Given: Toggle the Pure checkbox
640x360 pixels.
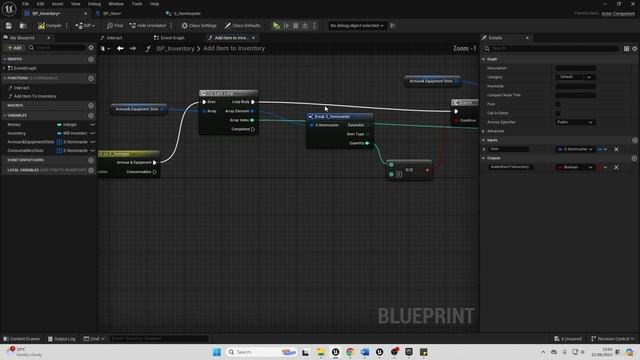Looking at the screenshot, I should pos(558,104).
